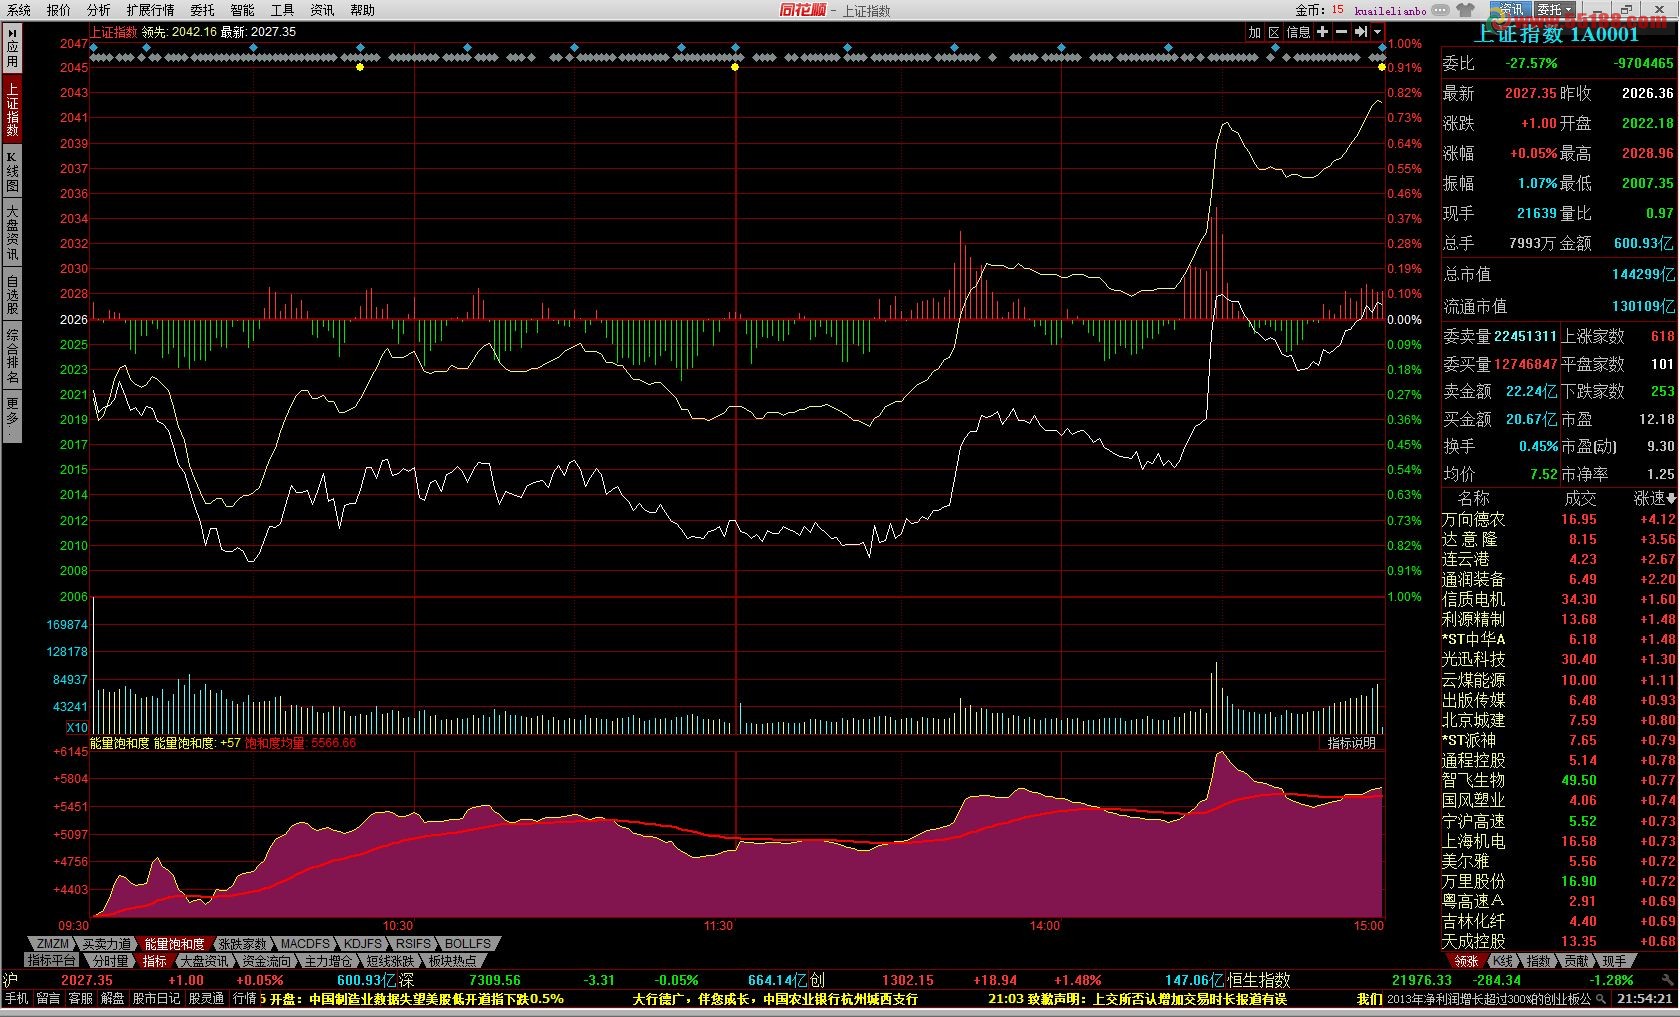Sort list by 涨速 column arrow
This screenshot has width=1680, height=1017.
click(1671, 498)
